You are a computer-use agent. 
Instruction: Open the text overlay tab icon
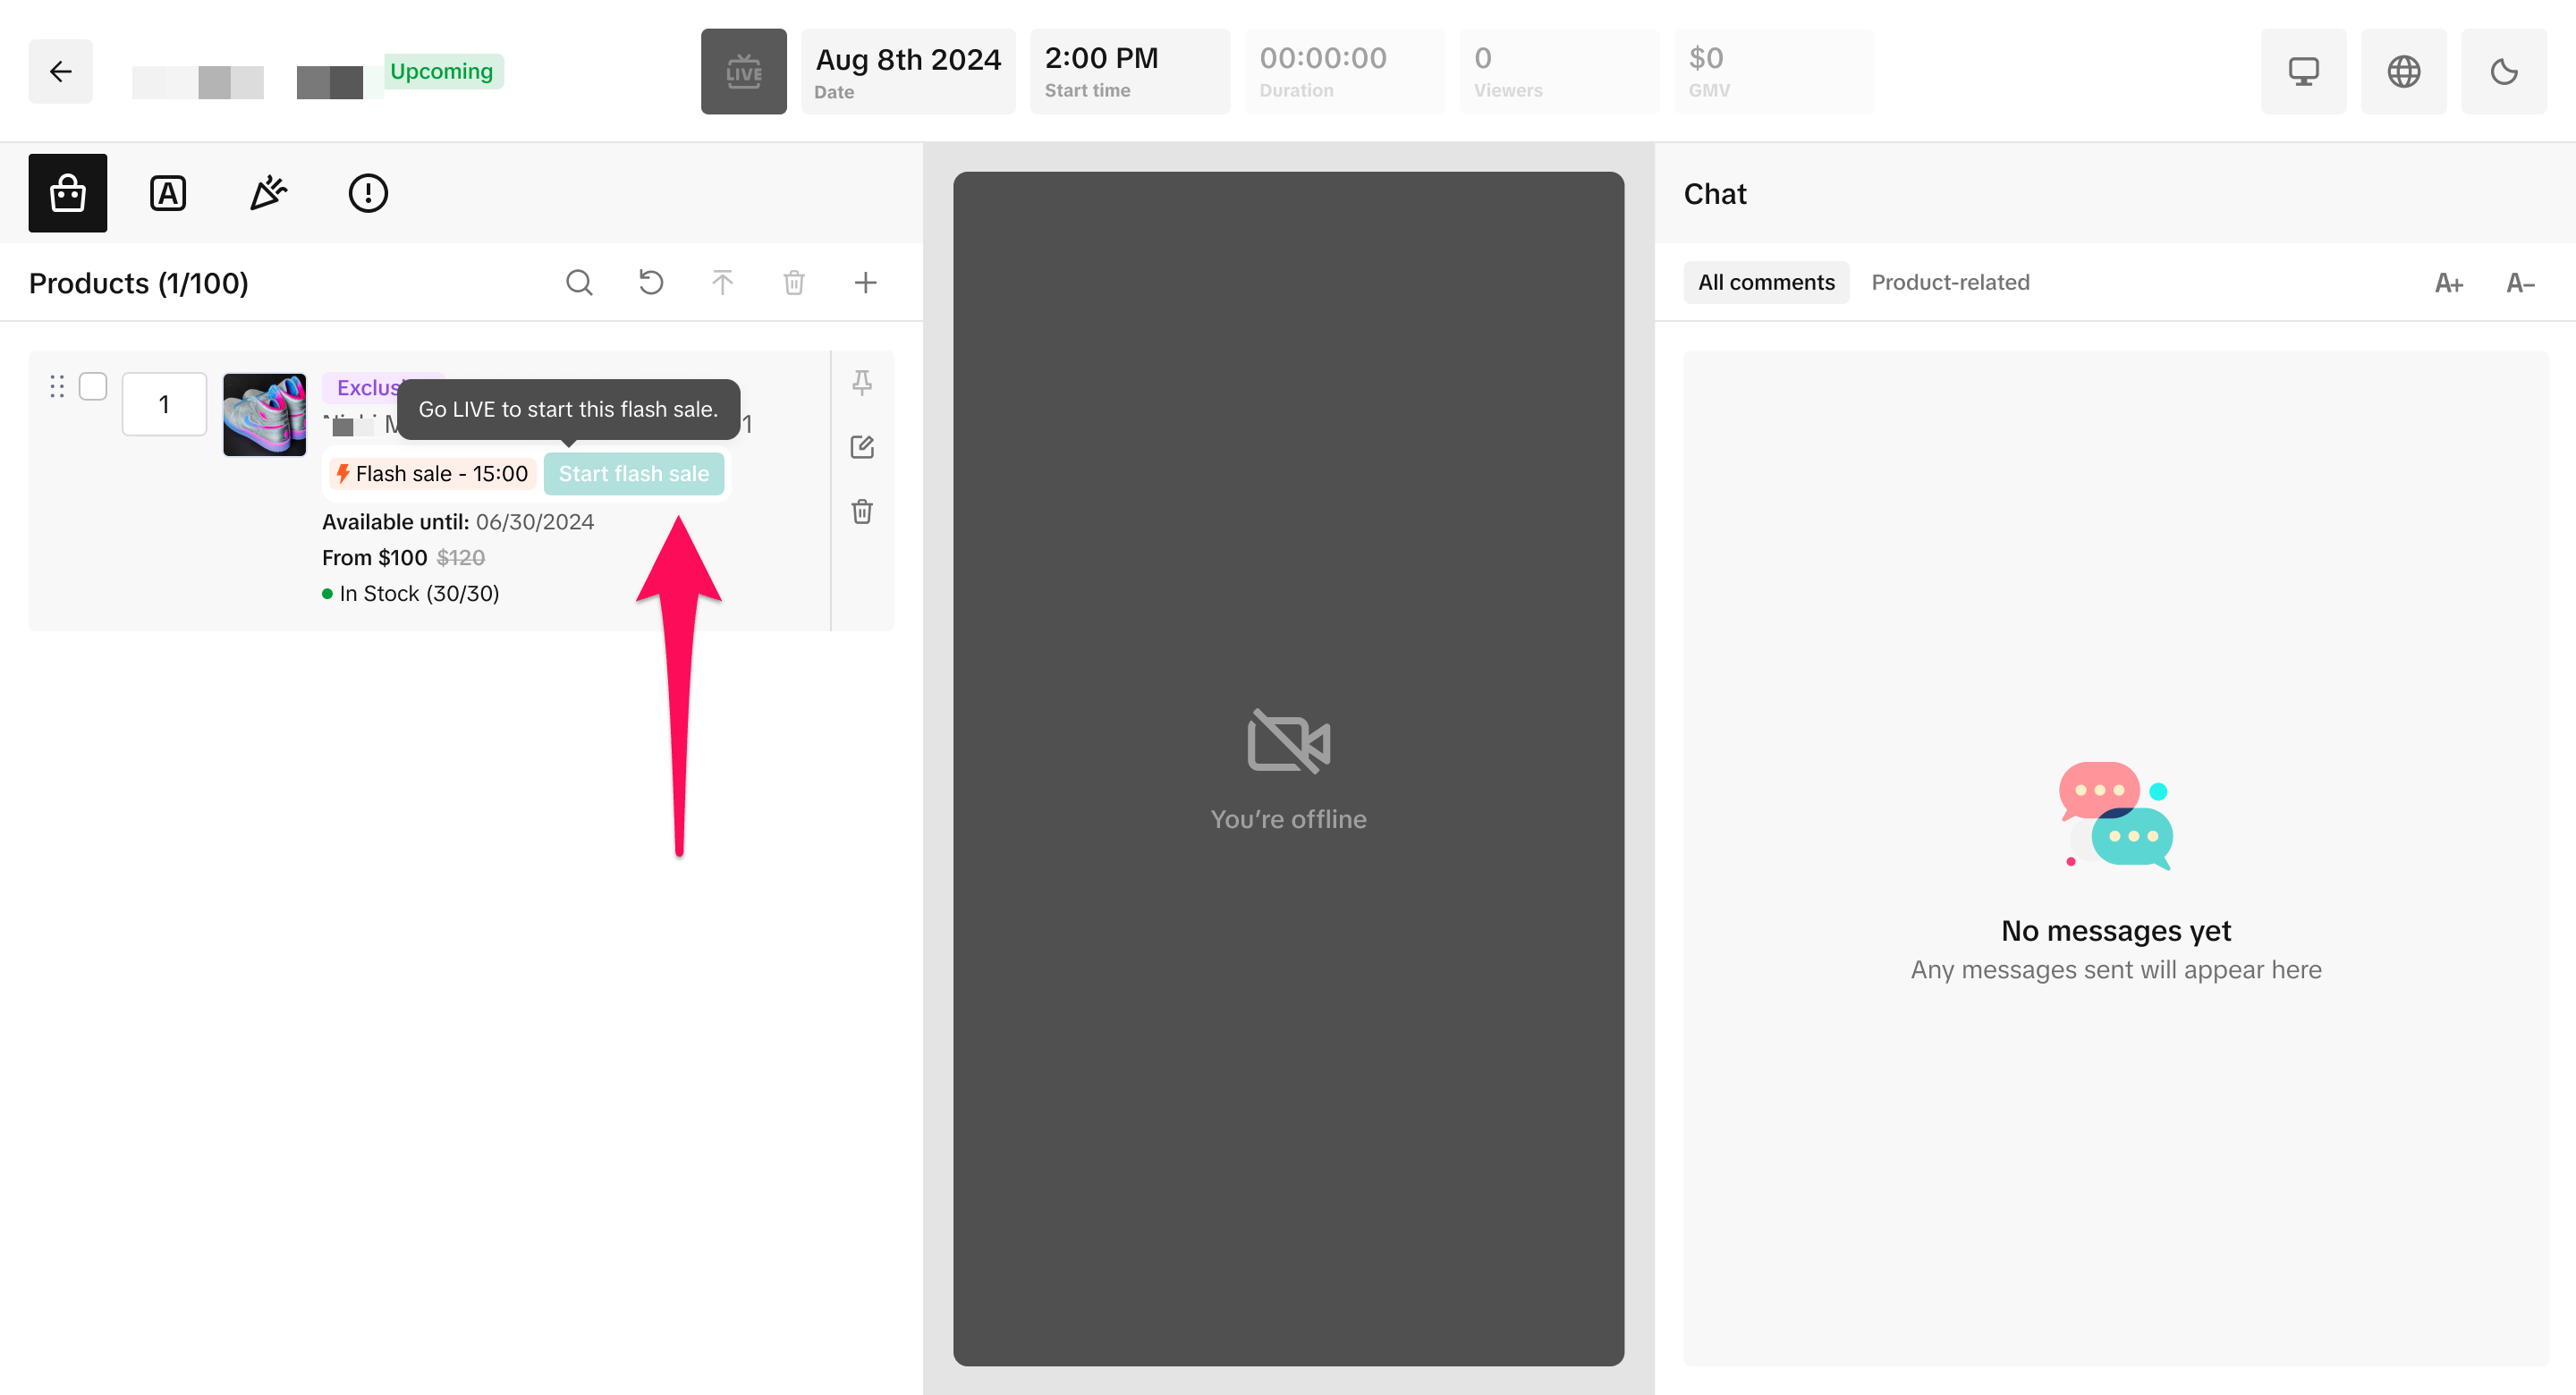point(168,193)
